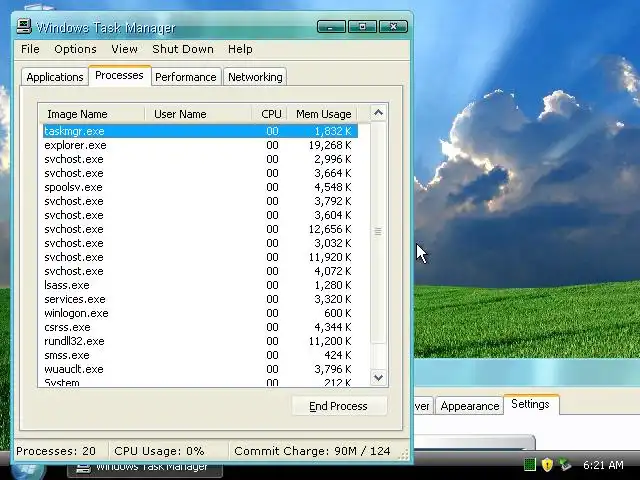
Task: Select the Processes tab
Action: 119,76
